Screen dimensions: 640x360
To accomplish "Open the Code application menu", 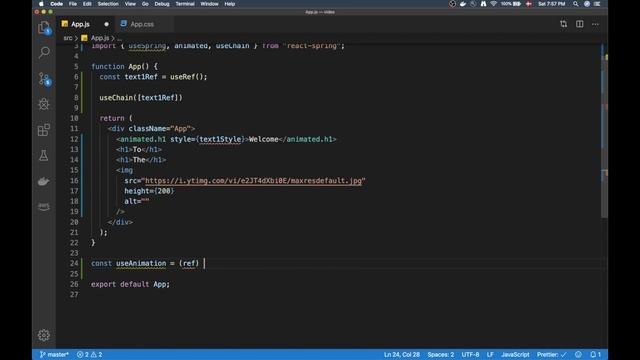I will [56, 4].
